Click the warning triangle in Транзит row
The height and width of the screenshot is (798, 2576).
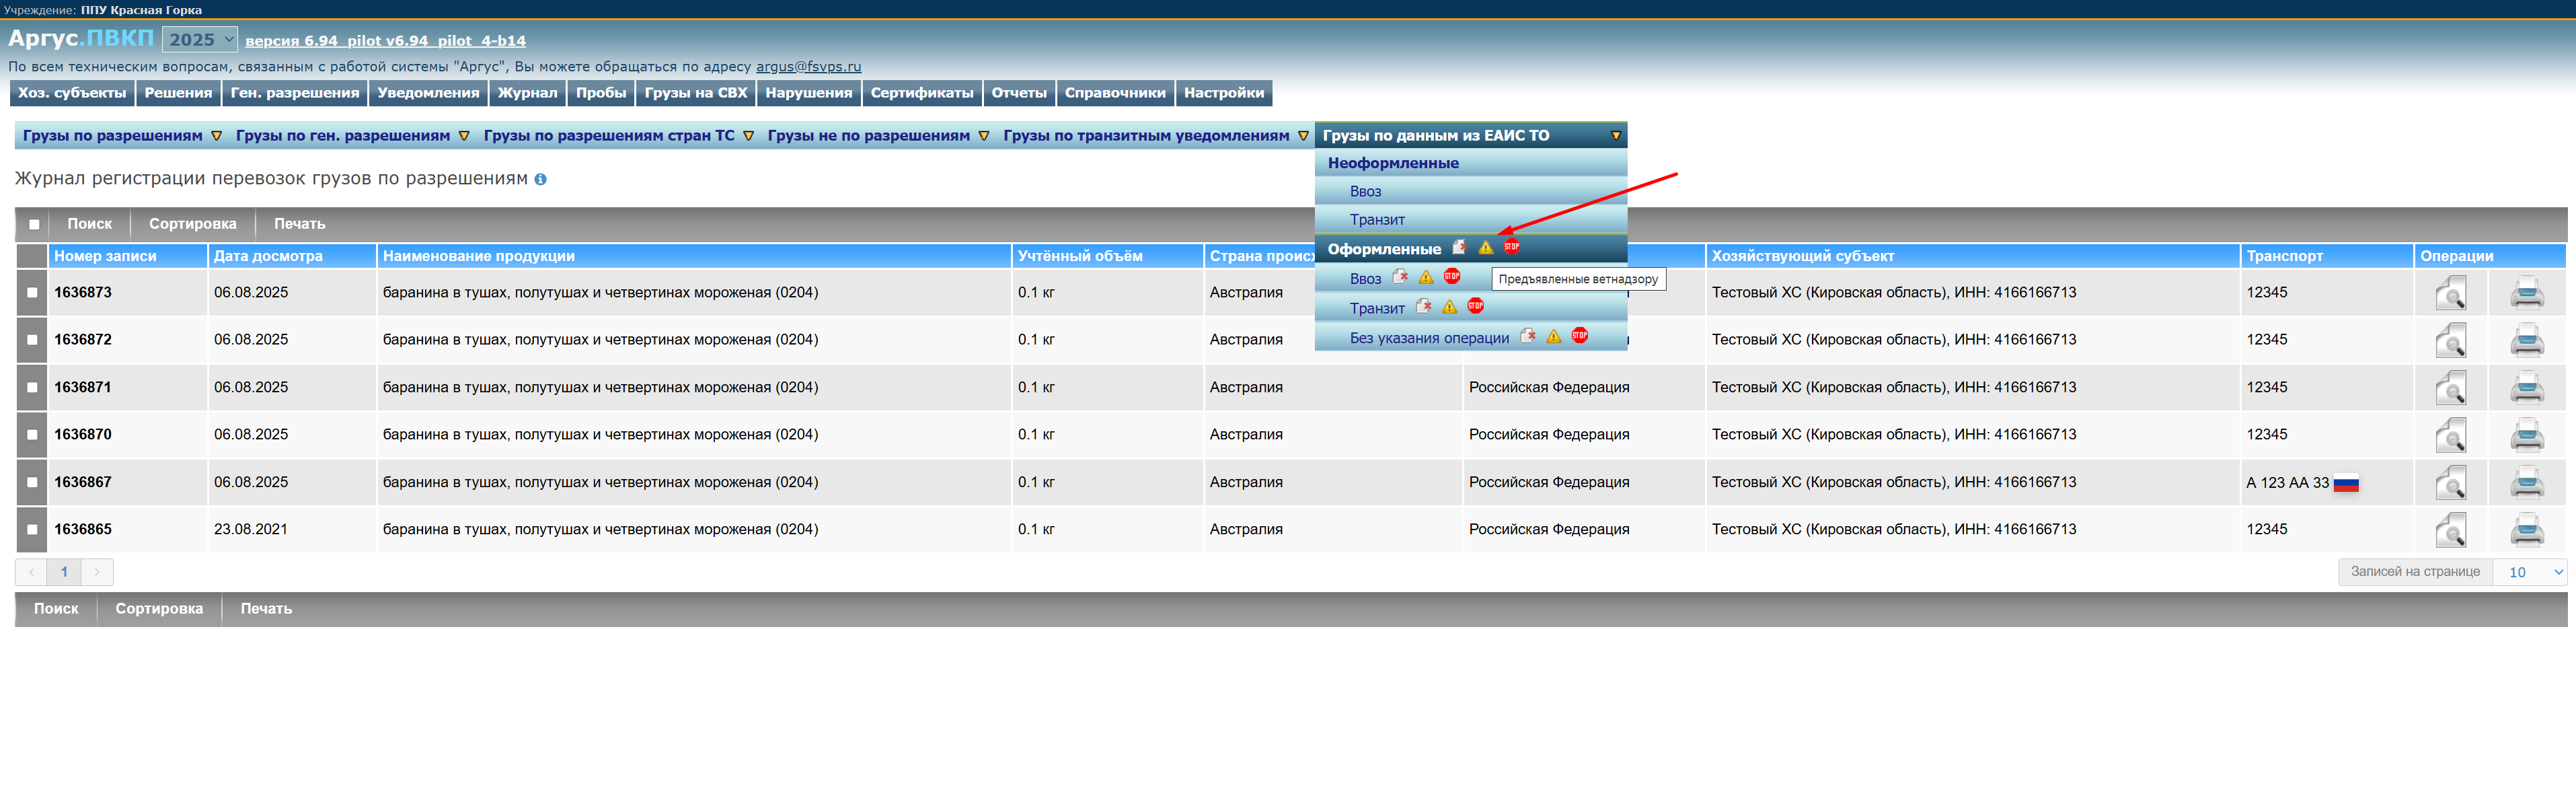(1449, 307)
